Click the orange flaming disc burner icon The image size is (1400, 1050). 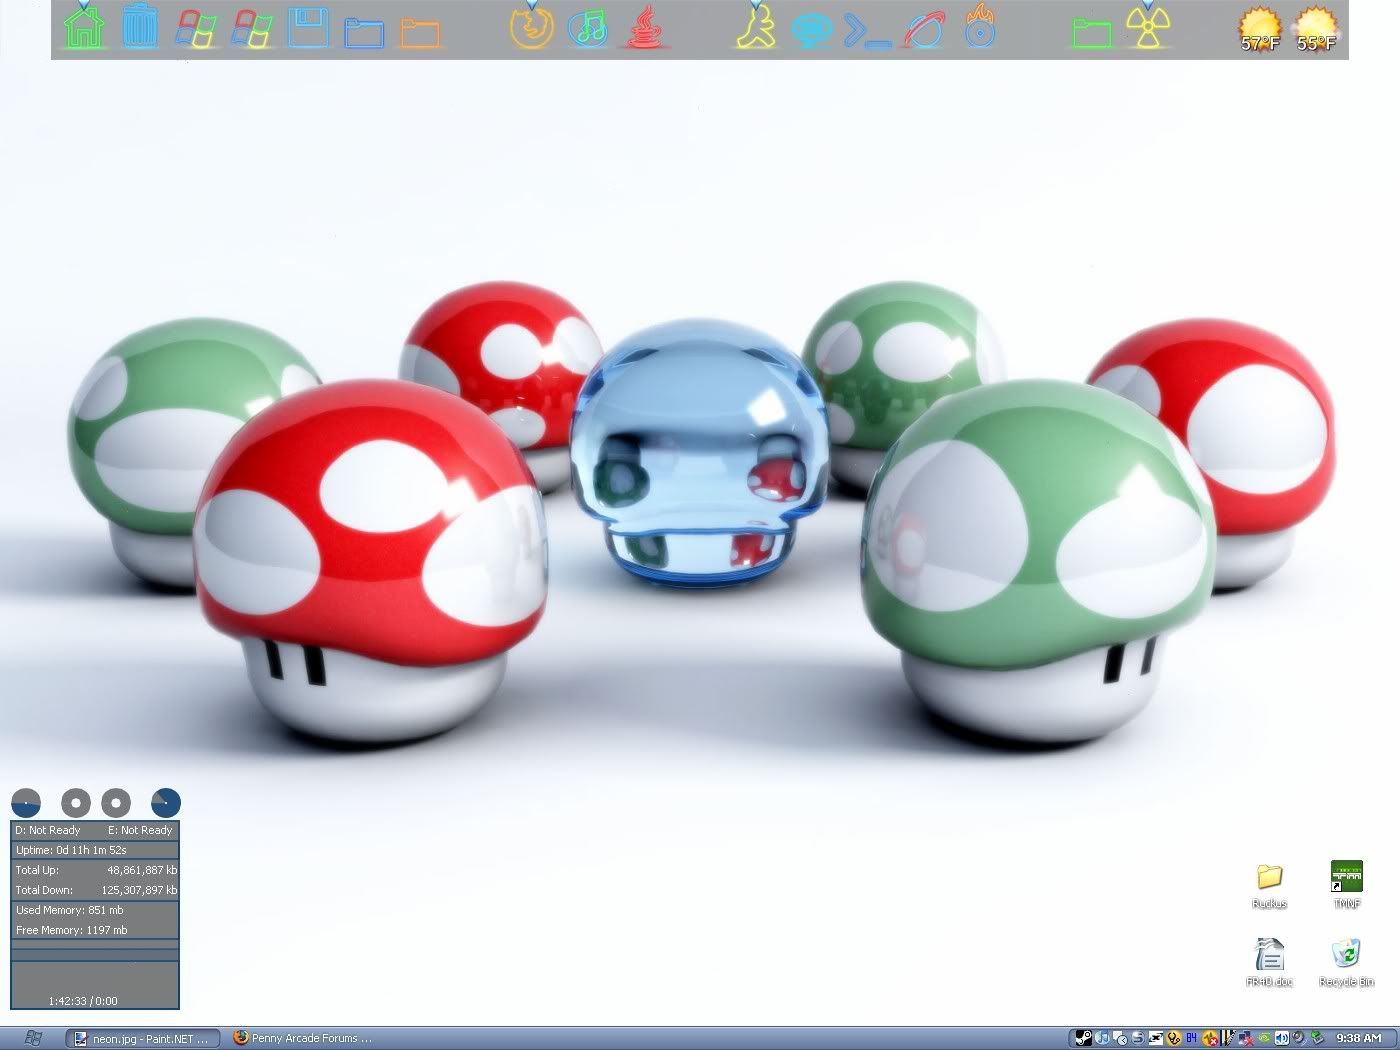[980, 28]
